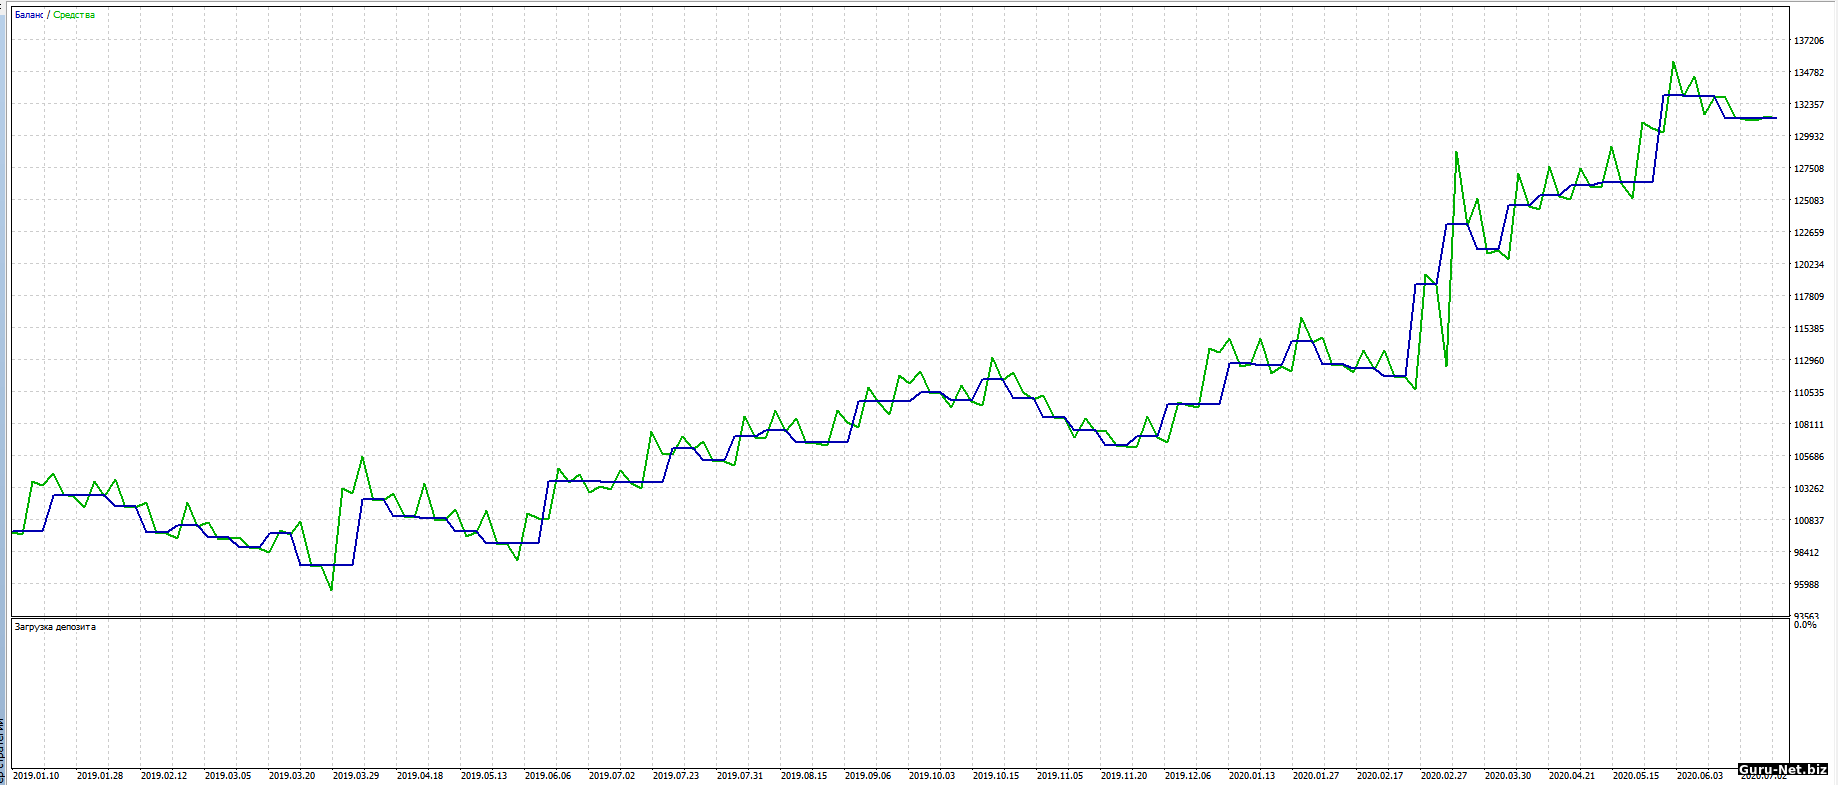Click the 95988 price scale value
1838x785 pixels.
(1808, 585)
